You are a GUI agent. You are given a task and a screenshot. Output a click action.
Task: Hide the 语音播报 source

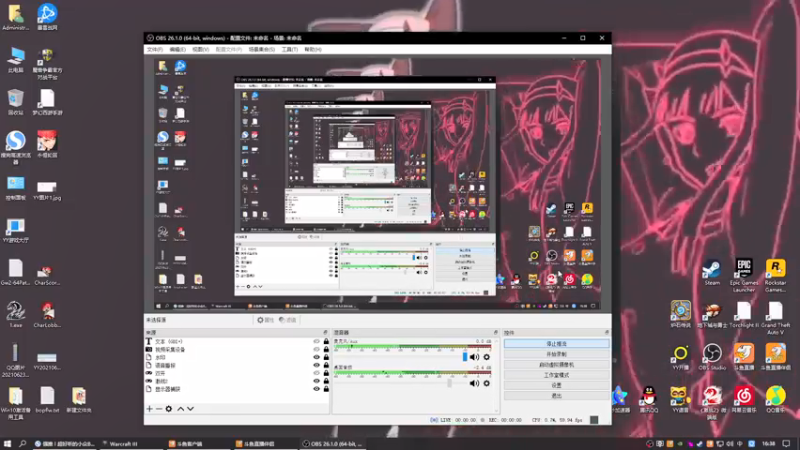[x=316, y=365]
